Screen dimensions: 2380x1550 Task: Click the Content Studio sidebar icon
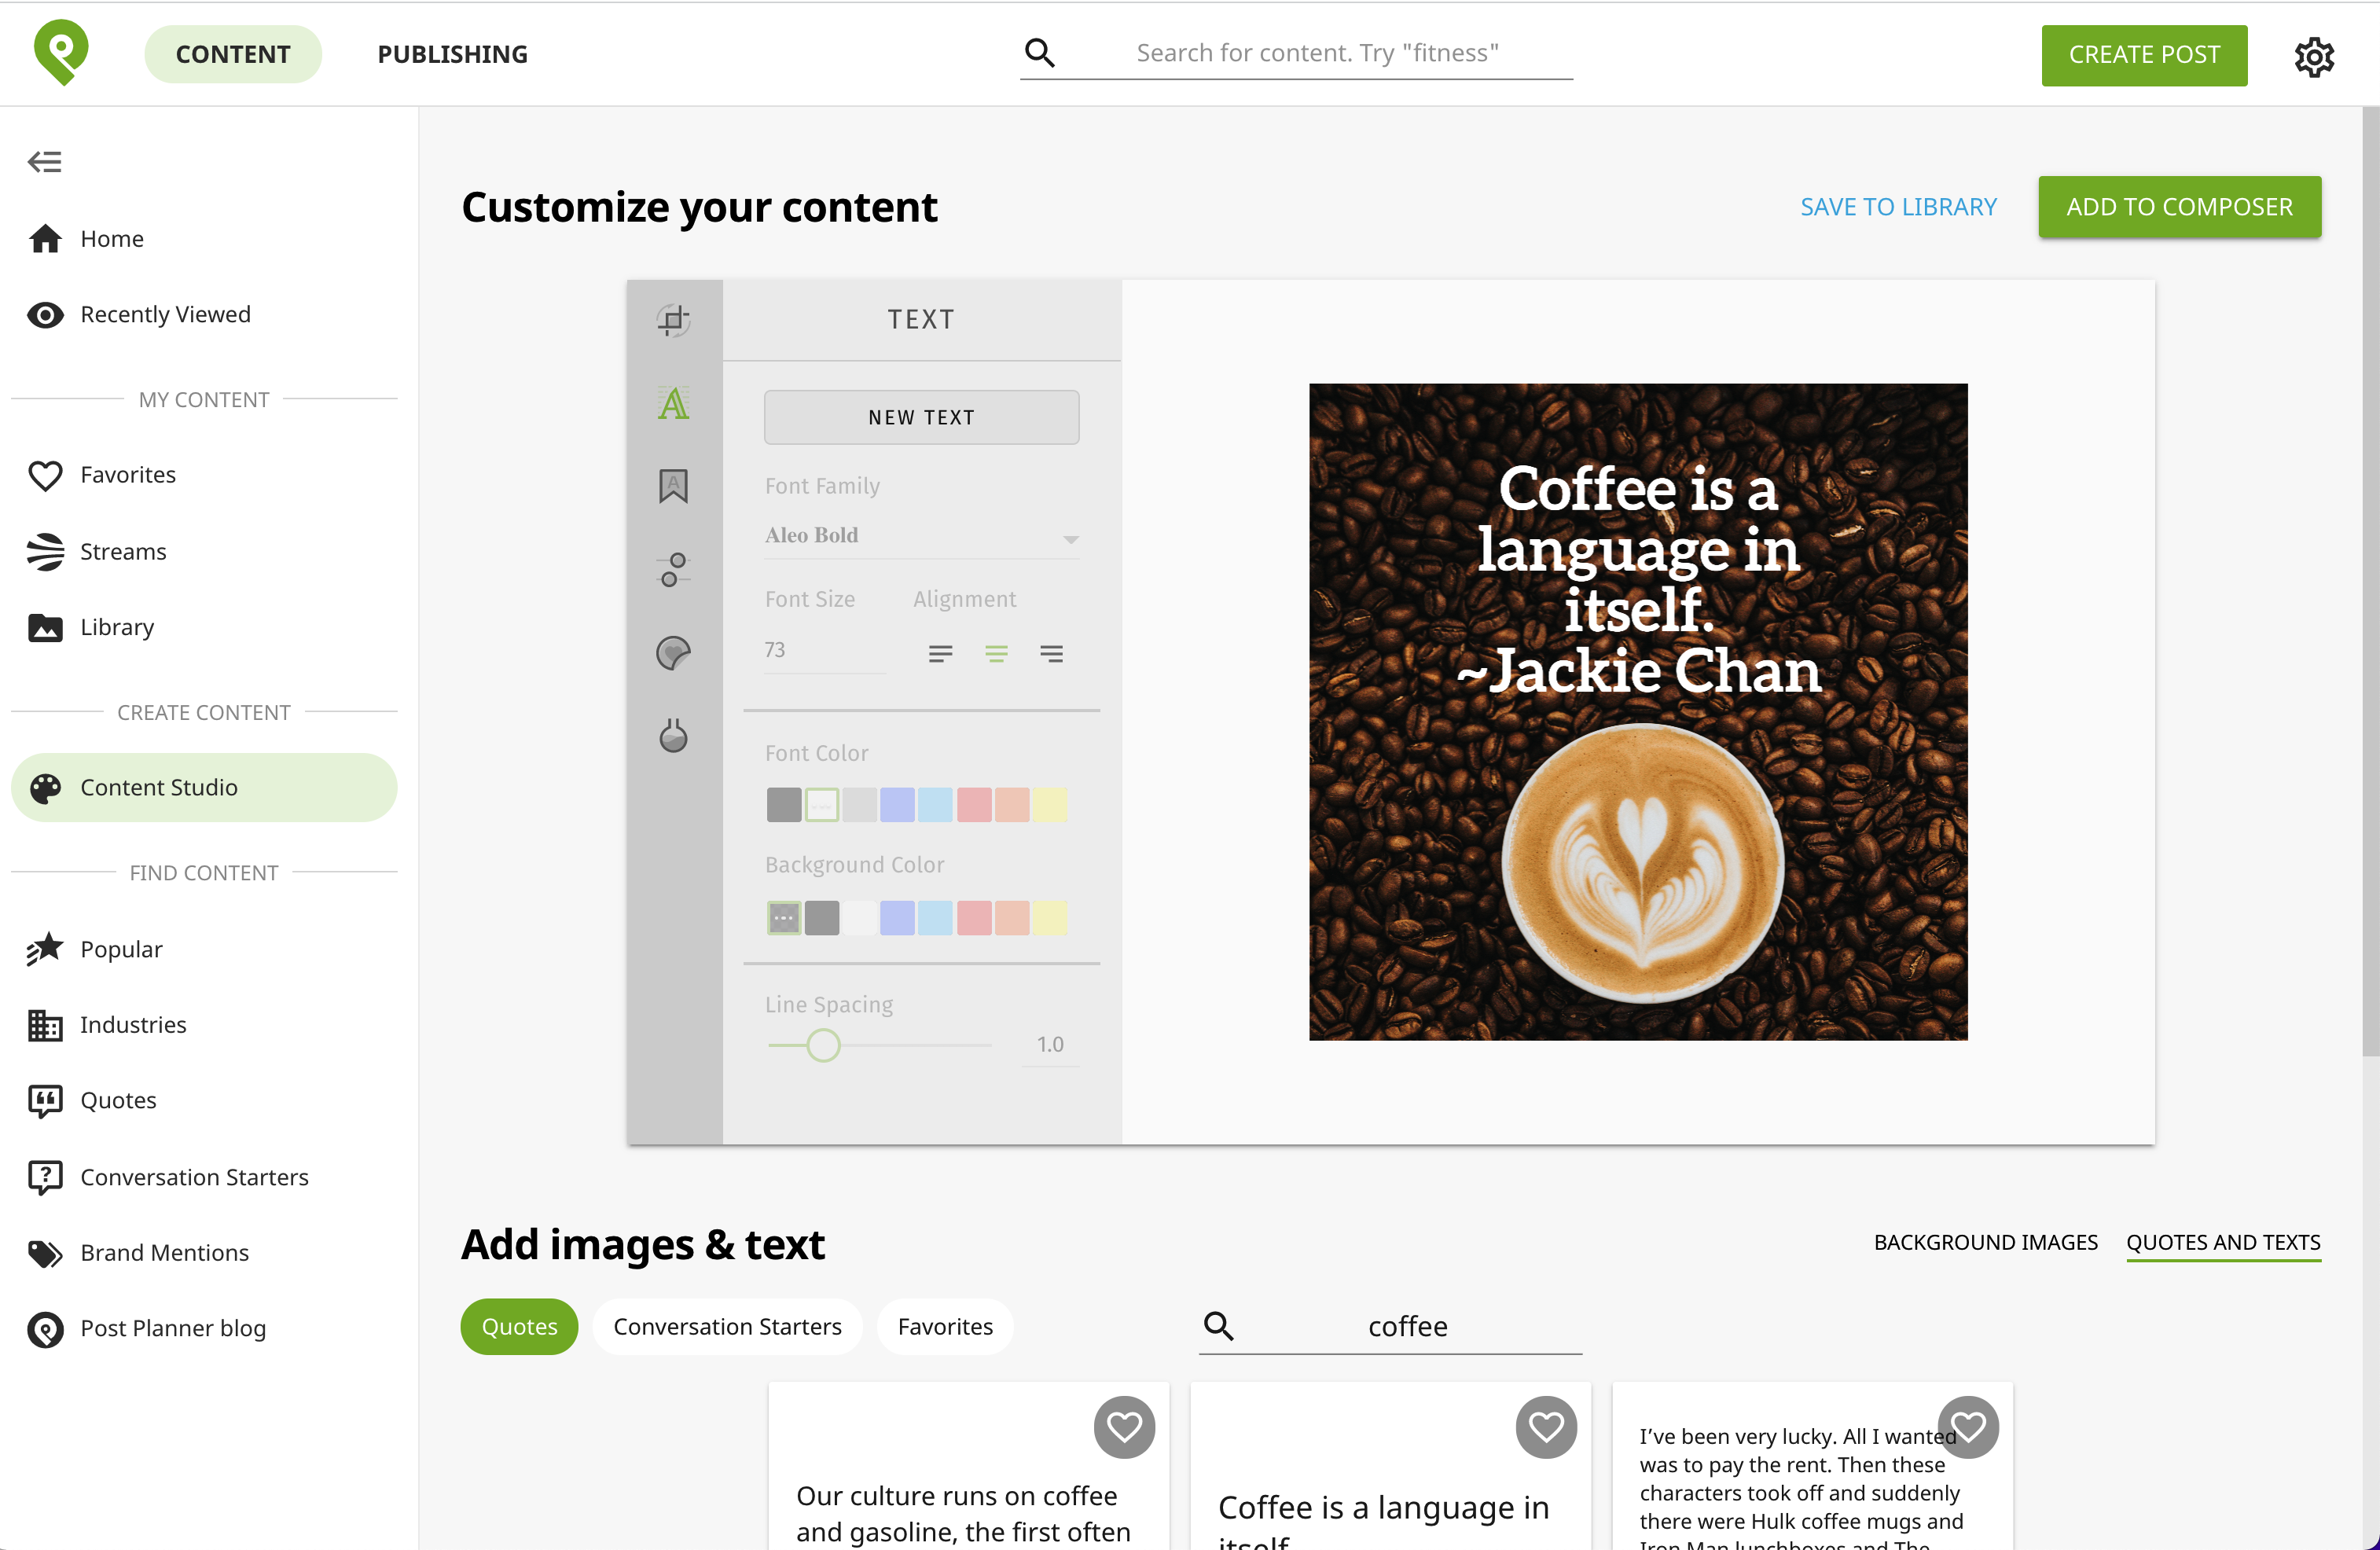tap(47, 787)
